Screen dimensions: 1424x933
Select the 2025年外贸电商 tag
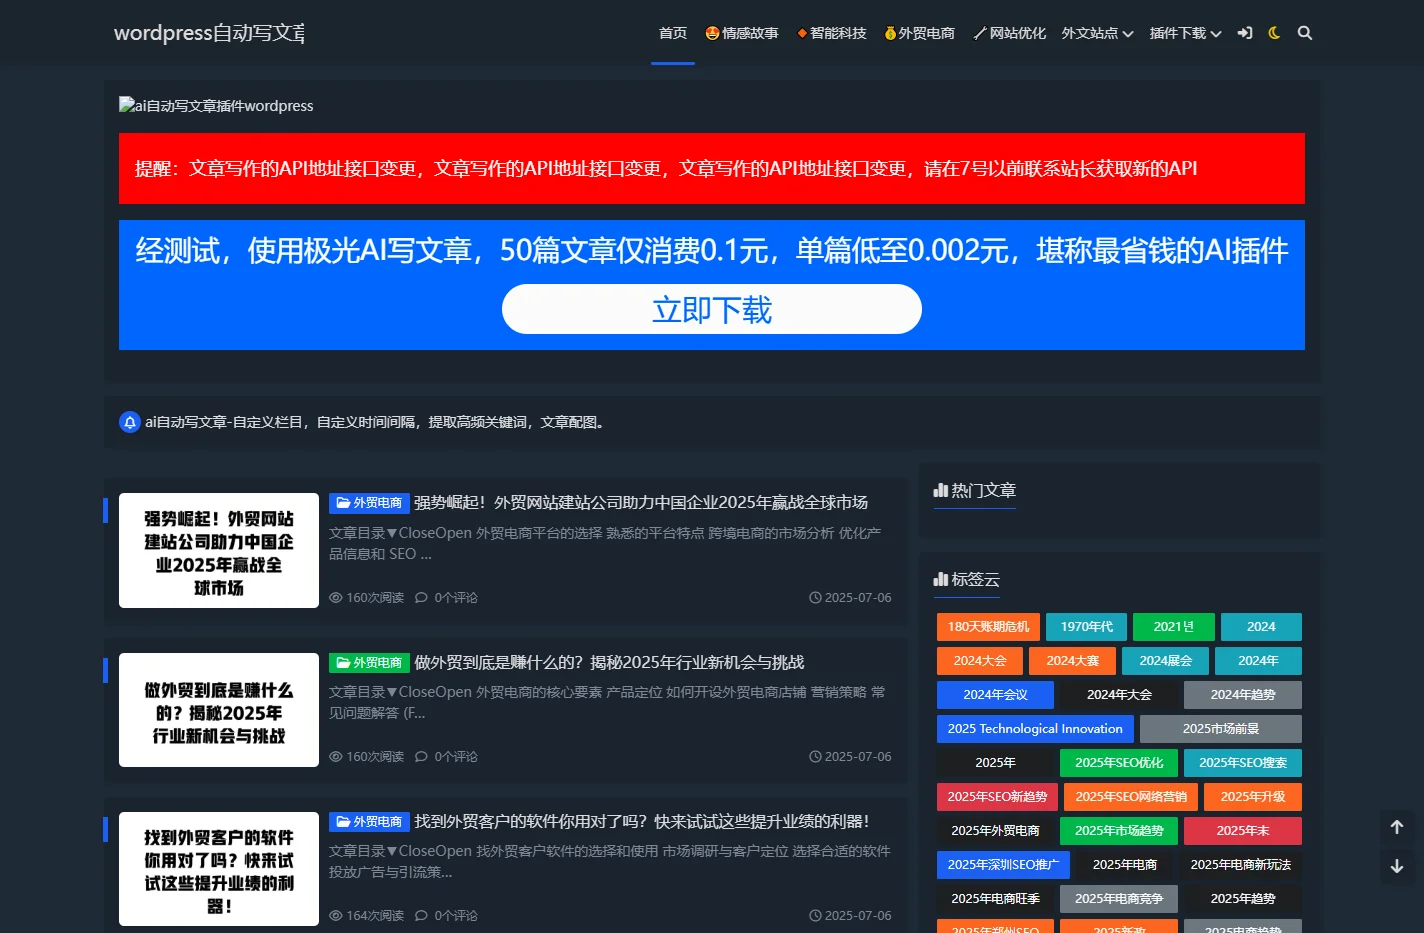click(x=995, y=831)
